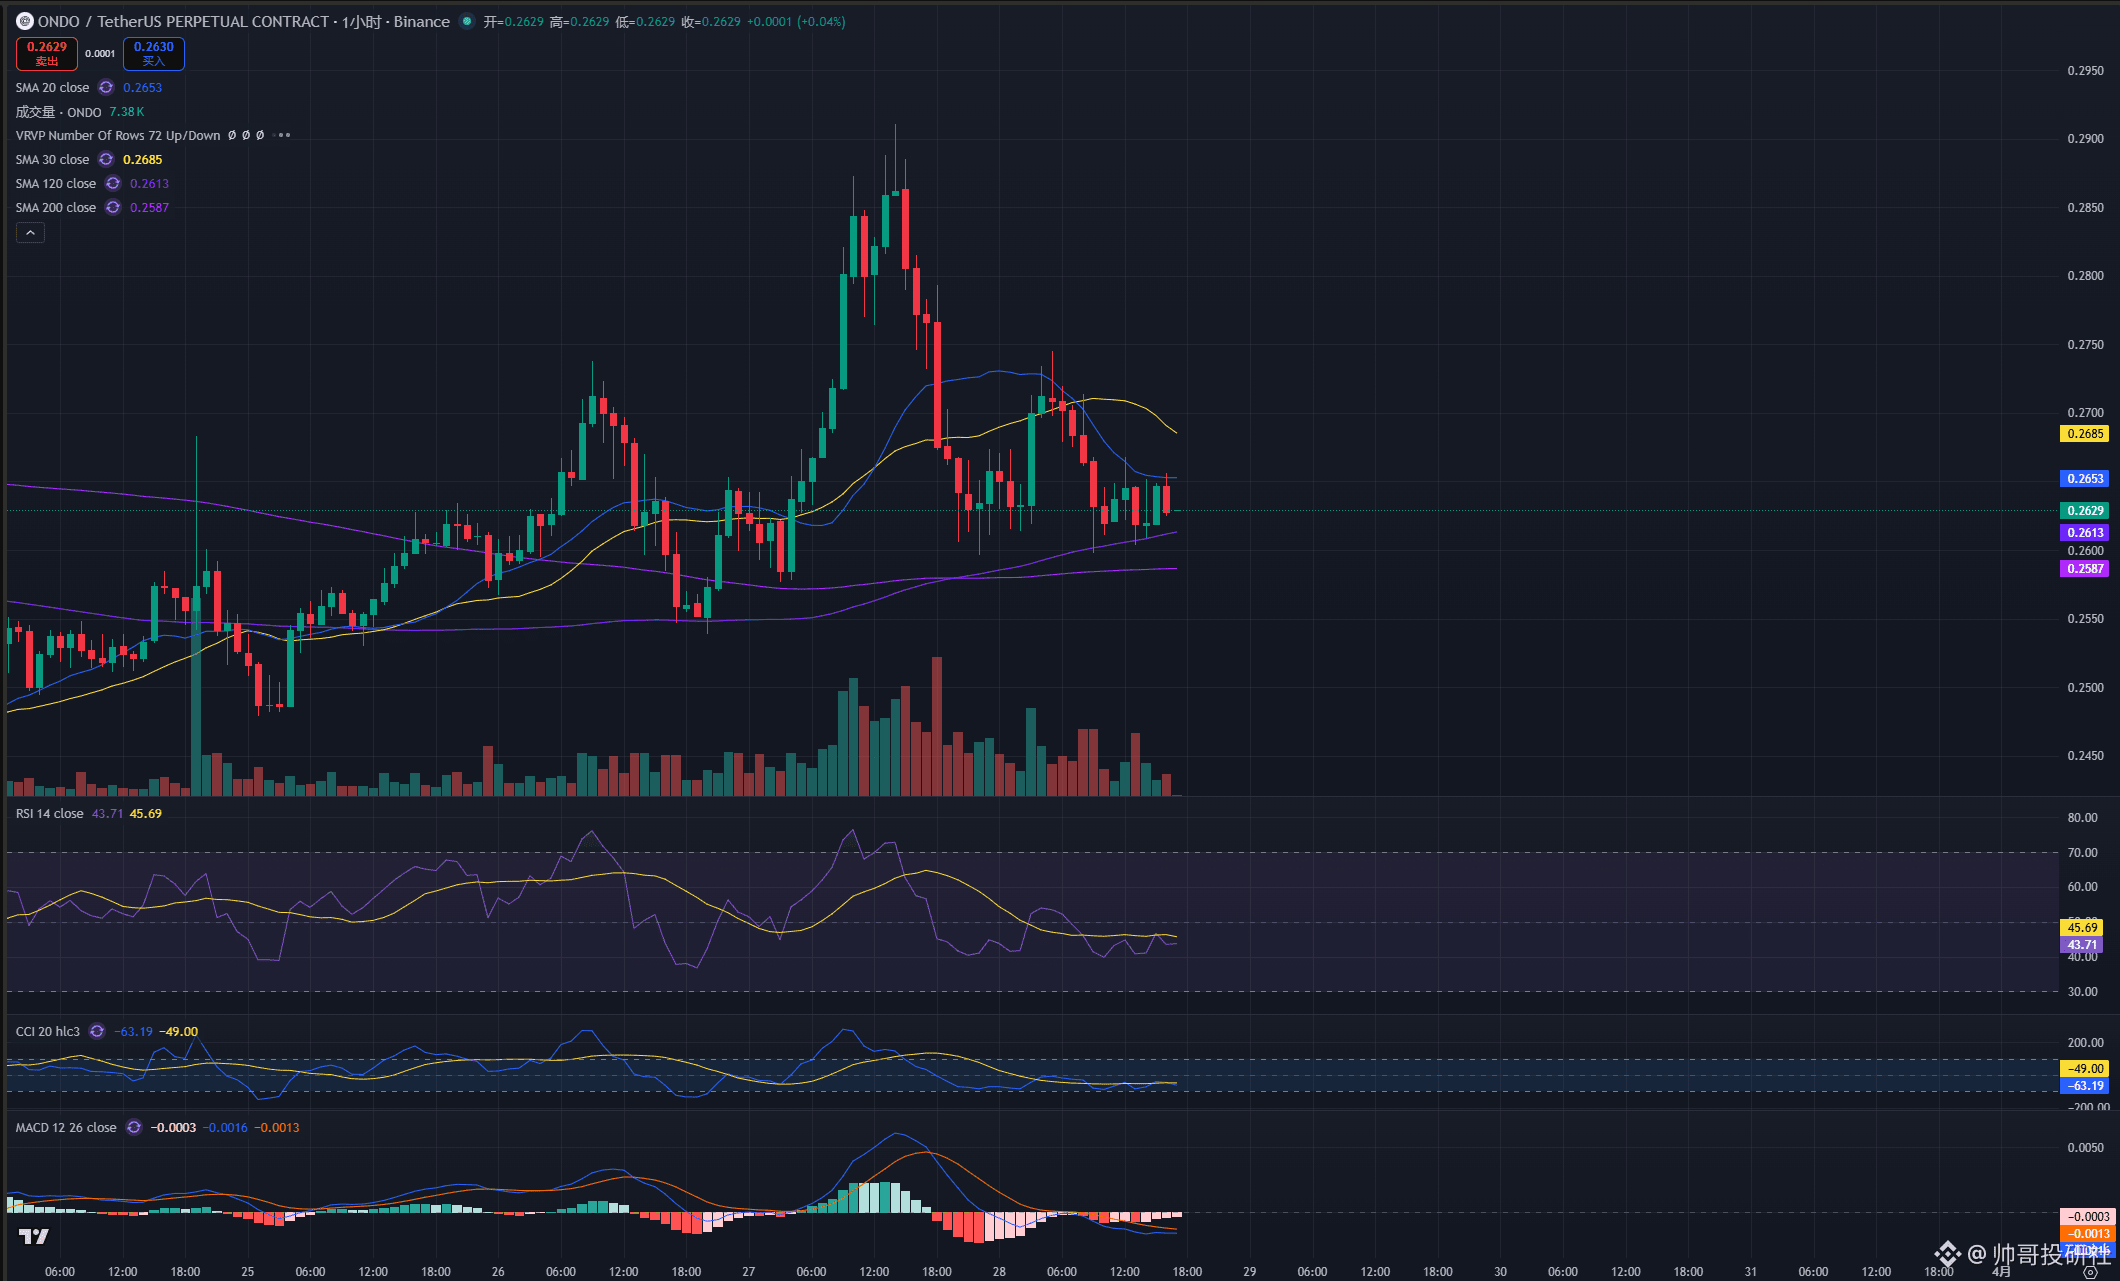Click the SMA 20 refresh icon

click(x=106, y=87)
